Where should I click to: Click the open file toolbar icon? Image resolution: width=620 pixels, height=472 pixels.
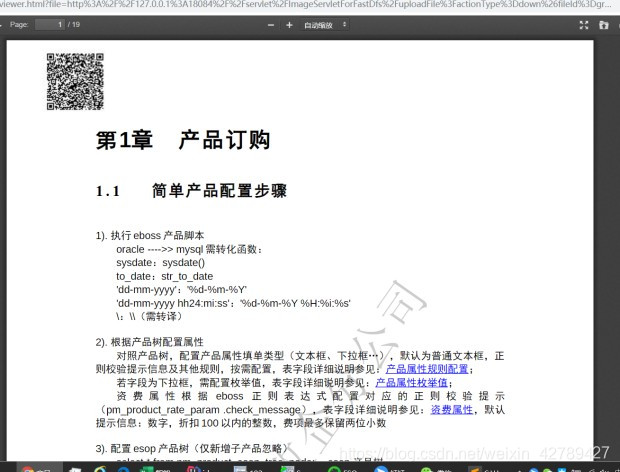click(x=603, y=25)
